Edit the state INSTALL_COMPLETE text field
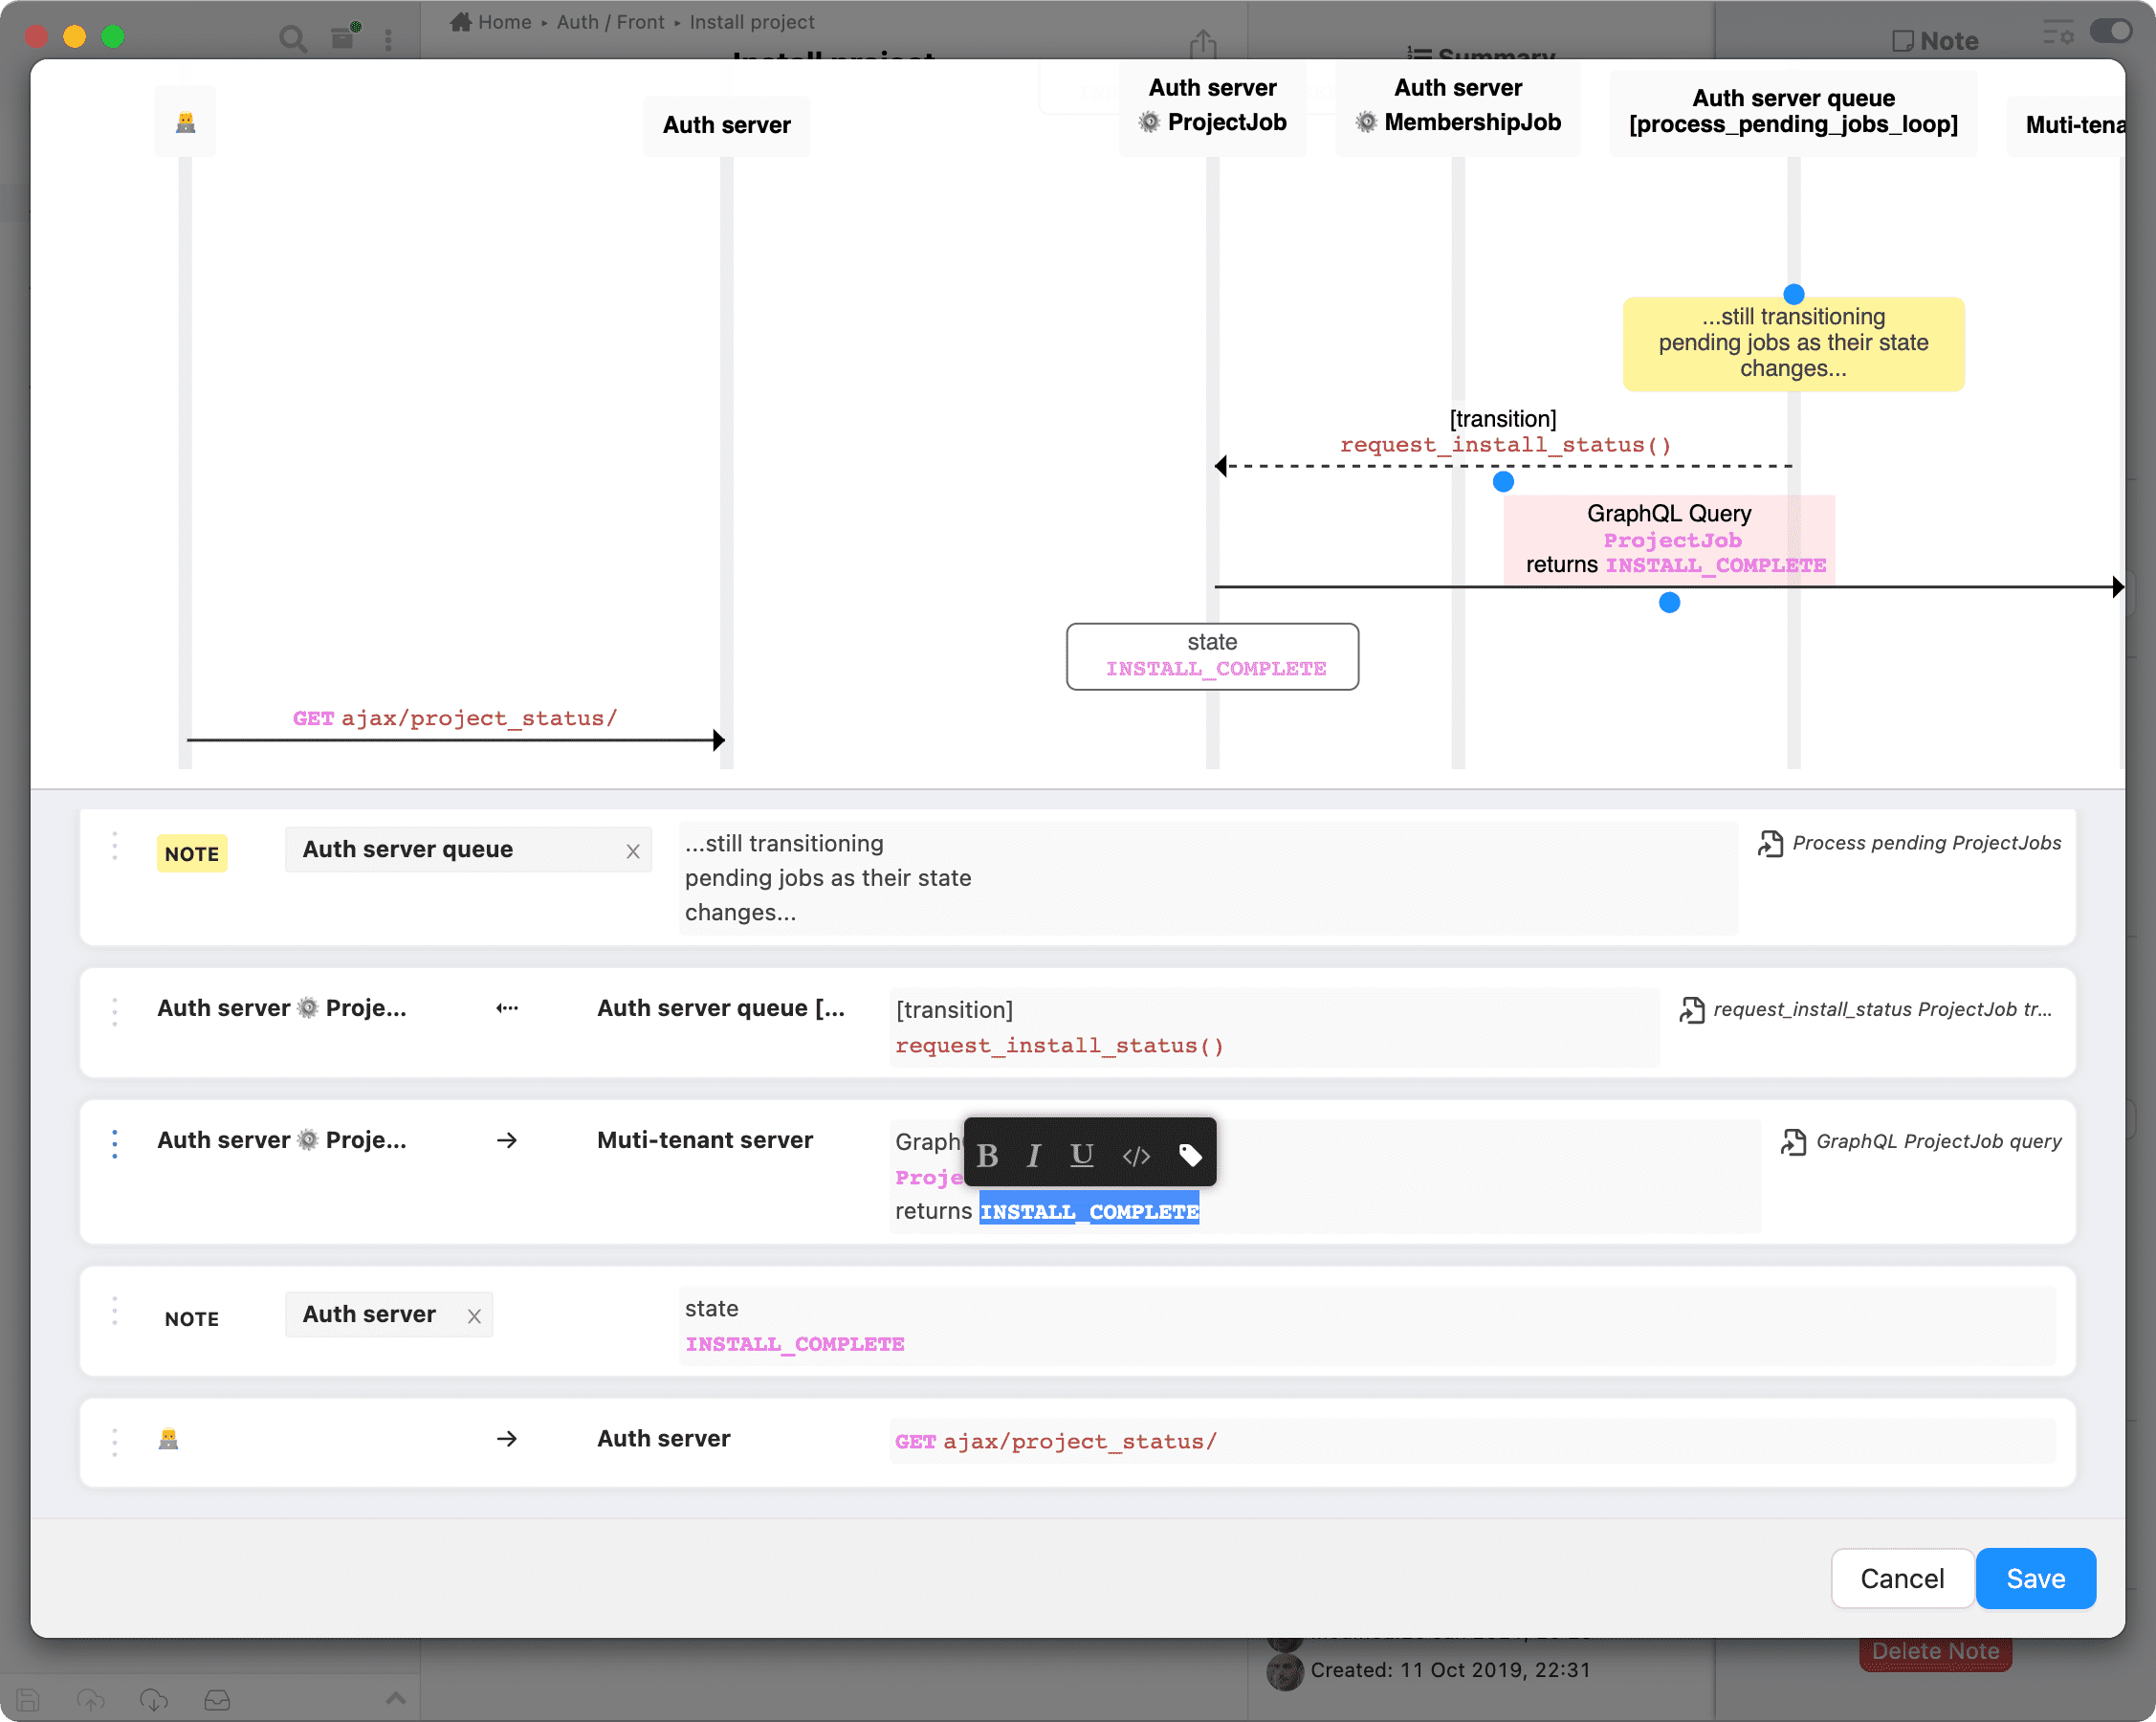The width and height of the screenshot is (2156, 1722). (1367, 1326)
